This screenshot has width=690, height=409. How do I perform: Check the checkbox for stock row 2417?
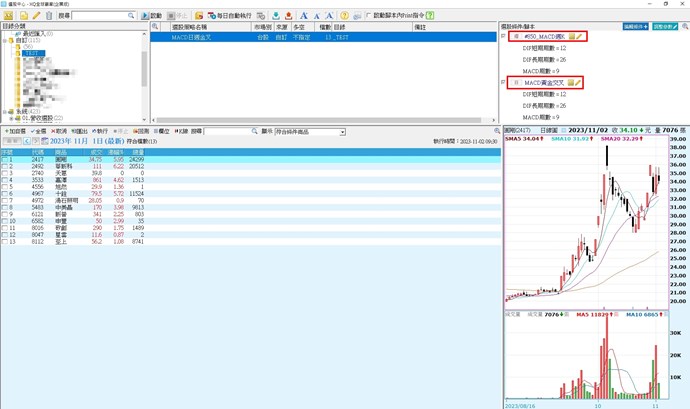pos(5,159)
